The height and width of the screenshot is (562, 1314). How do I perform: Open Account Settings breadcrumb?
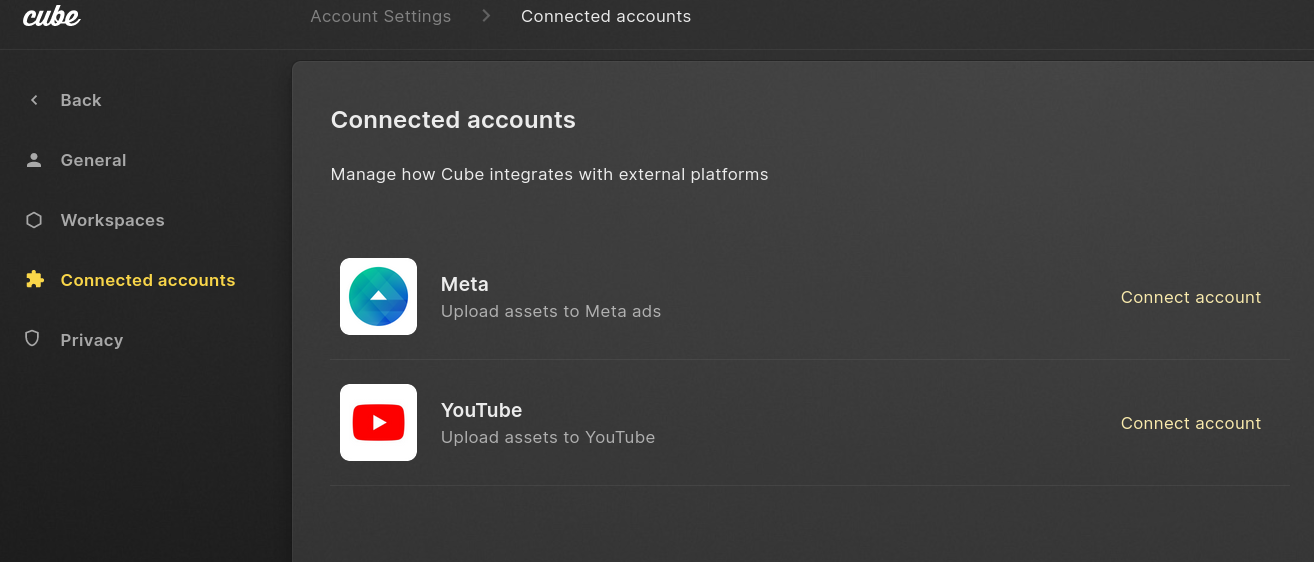click(381, 16)
